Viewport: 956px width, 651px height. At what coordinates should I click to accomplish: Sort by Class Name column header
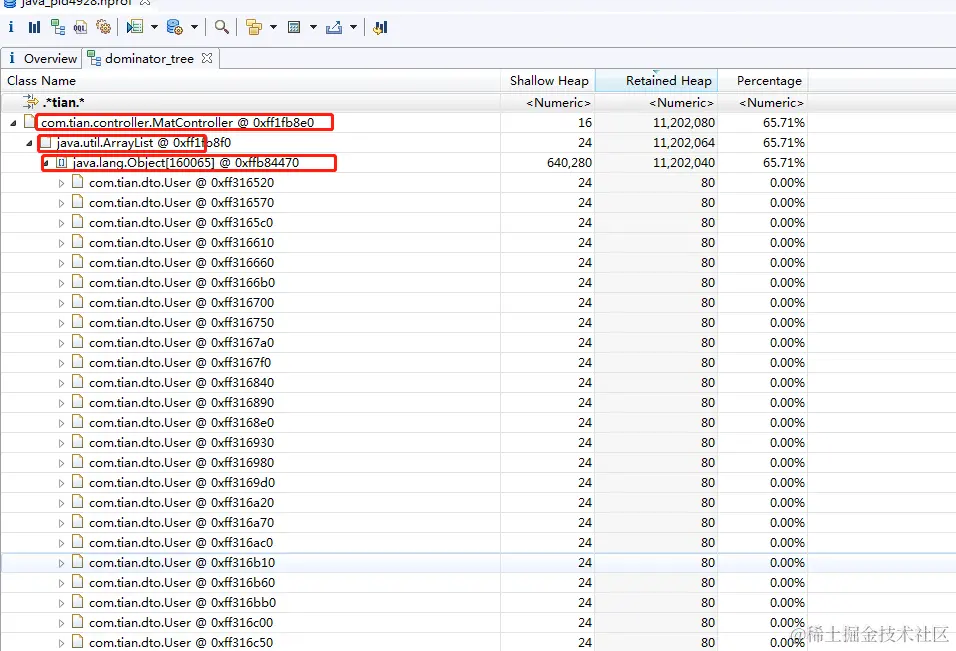[251, 80]
